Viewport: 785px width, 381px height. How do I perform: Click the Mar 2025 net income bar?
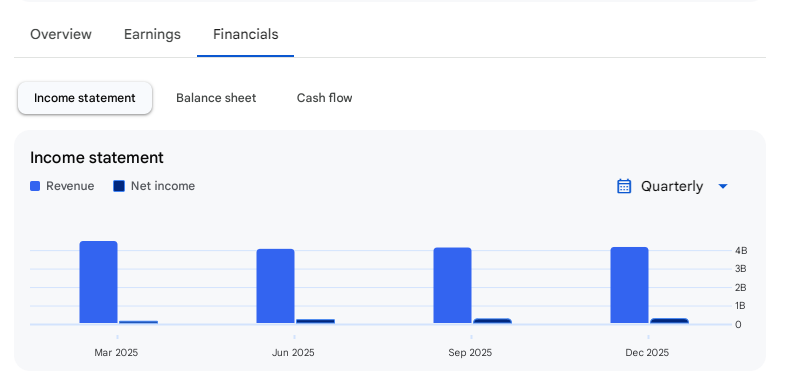tap(139, 322)
